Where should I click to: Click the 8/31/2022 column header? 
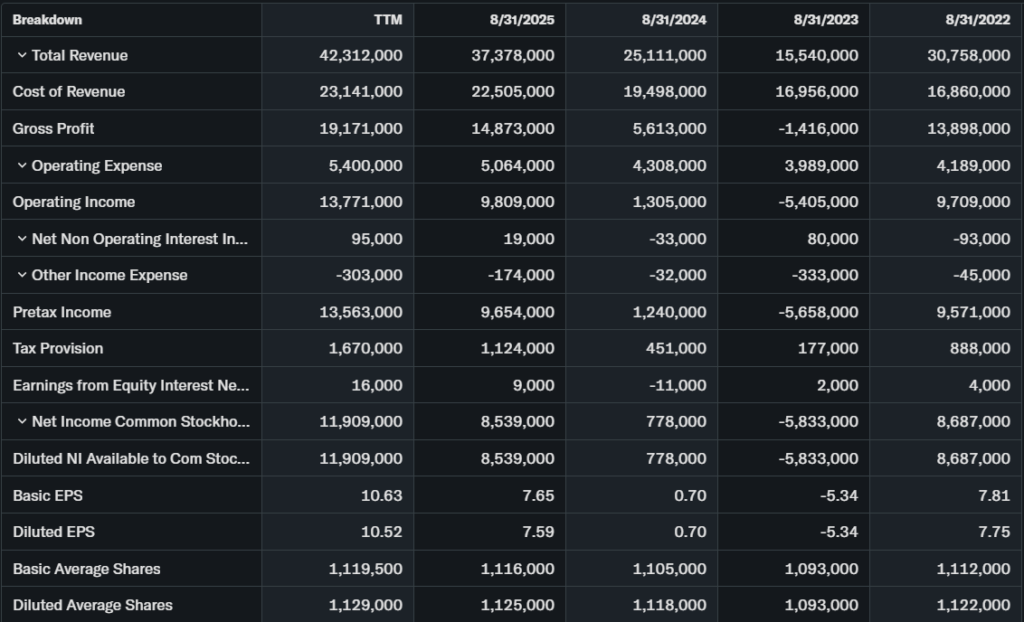[x=980, y=20]
